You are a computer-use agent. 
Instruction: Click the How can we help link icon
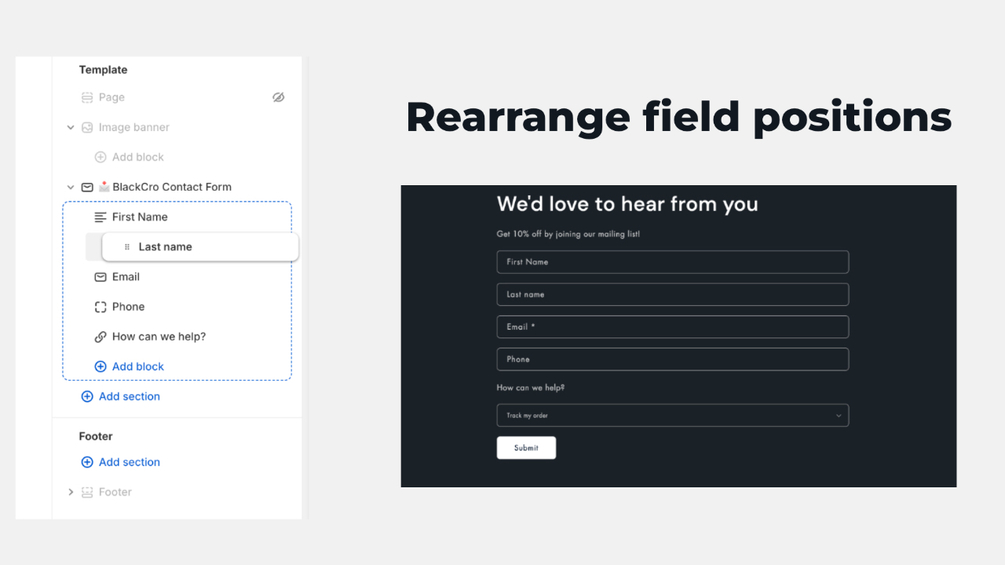(100, 336)
